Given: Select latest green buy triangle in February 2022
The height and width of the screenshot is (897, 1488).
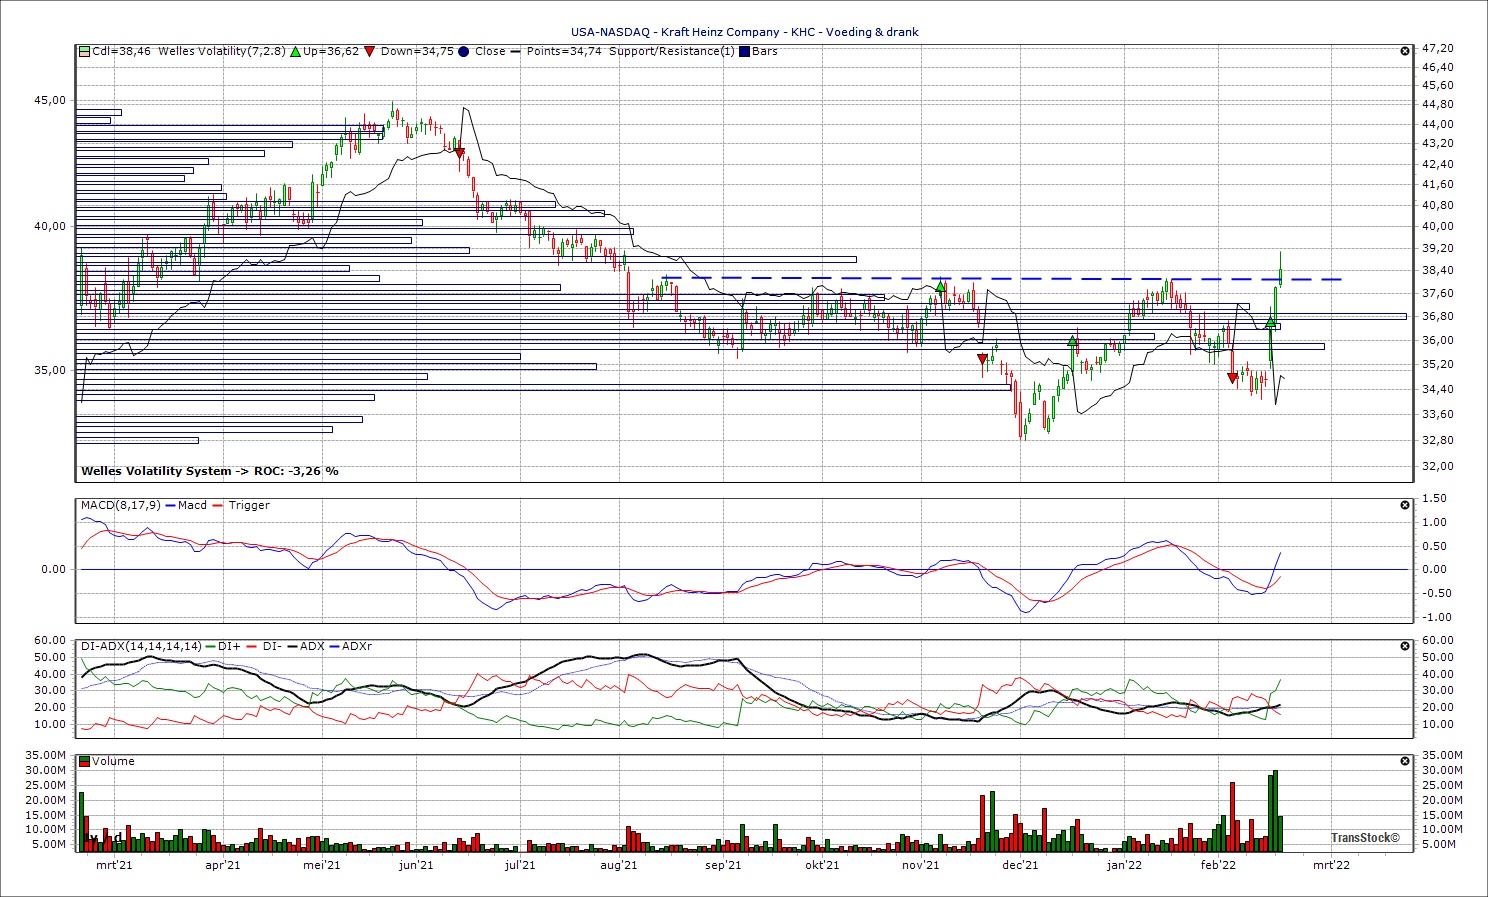Looking at the screenshot, I should pos(1270,322).
